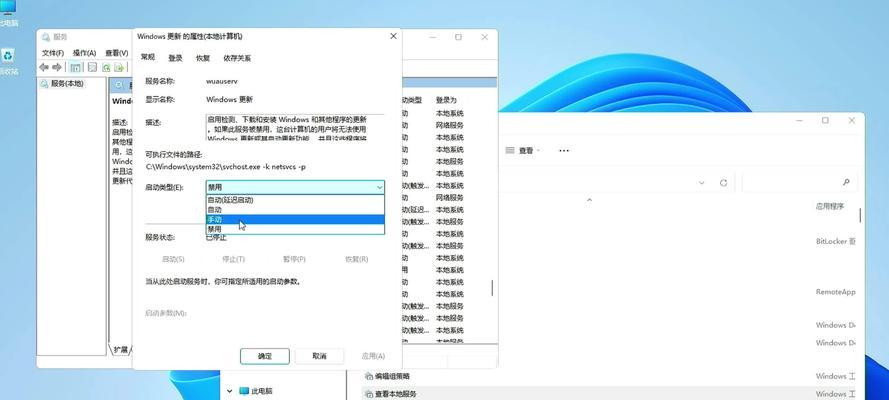The height and width of the screenshot is (400, 889).
Task: Click the Forward arrow in Services toolbar
Action: point(57,67)
